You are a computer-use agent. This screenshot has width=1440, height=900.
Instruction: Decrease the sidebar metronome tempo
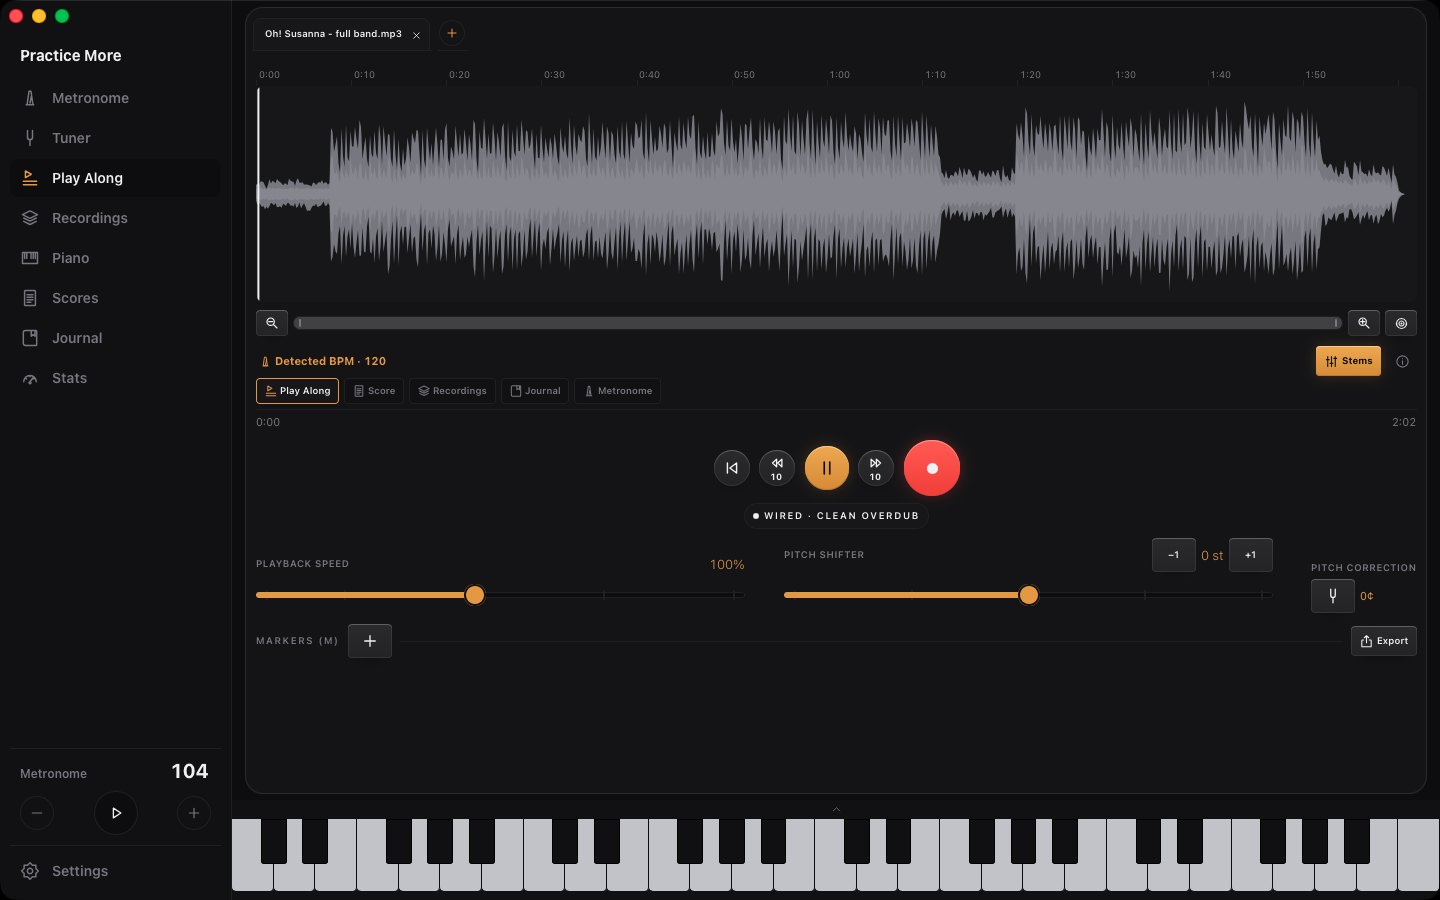coord(37,813)
